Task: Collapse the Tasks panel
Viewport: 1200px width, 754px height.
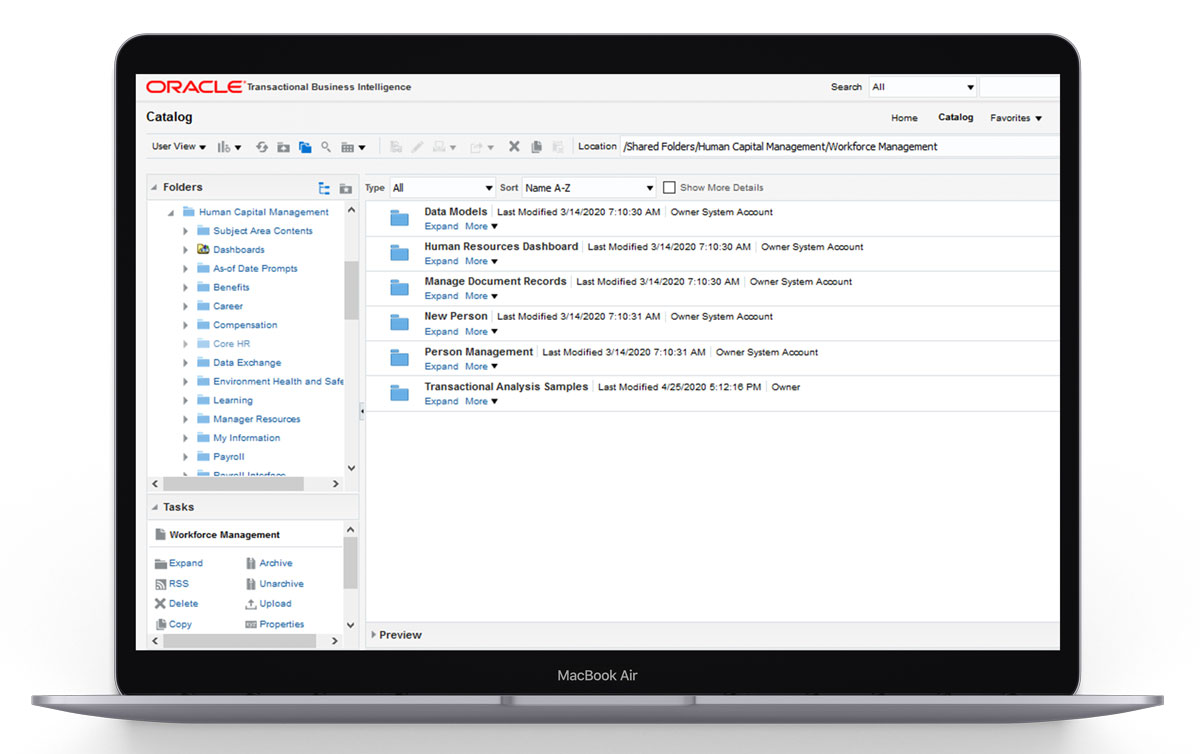Action: 154,507
